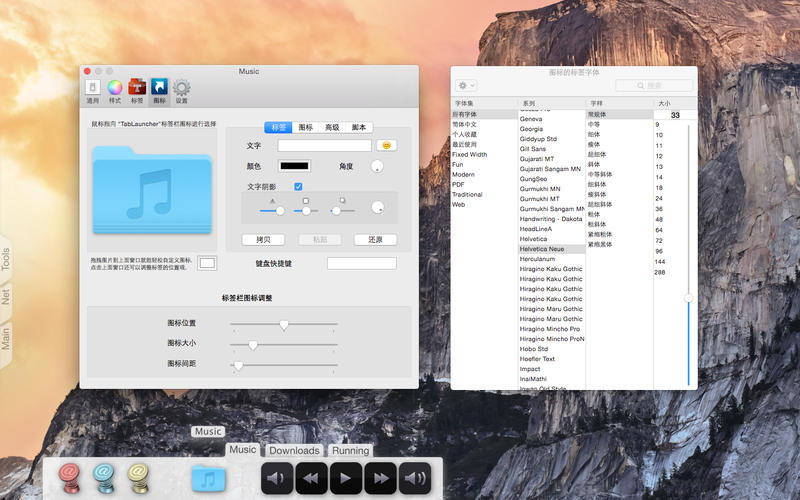Switch to the 脚本 script segmented tab
800x500 pixels.
(x=359, y=127)
